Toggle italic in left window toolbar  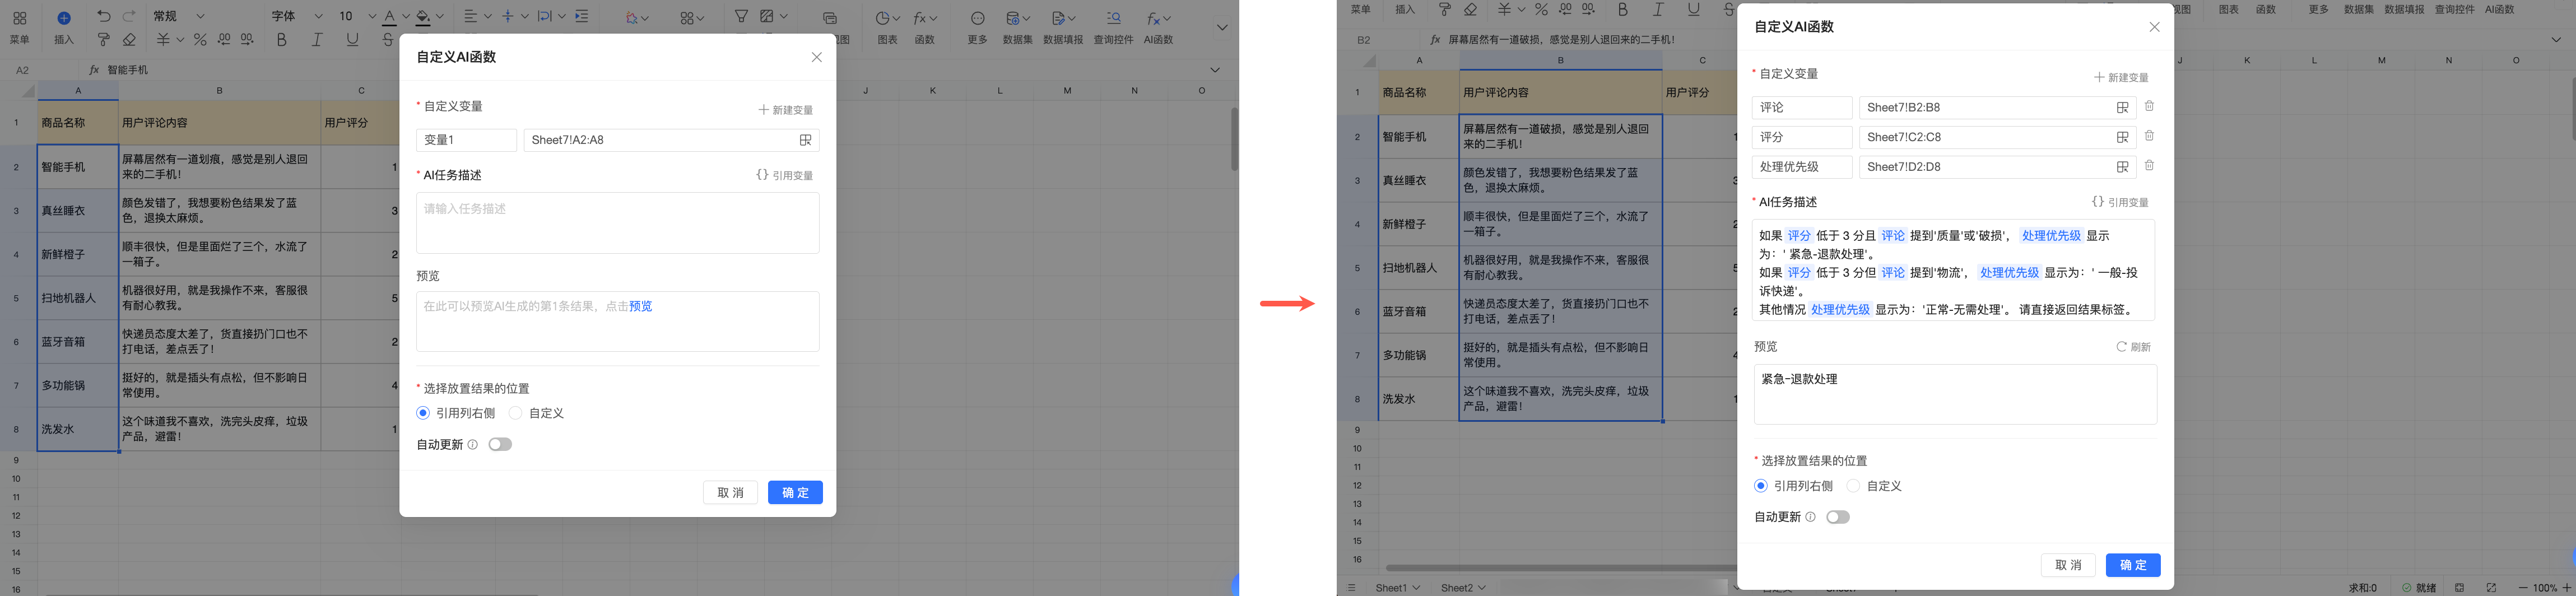click(317, 40)
